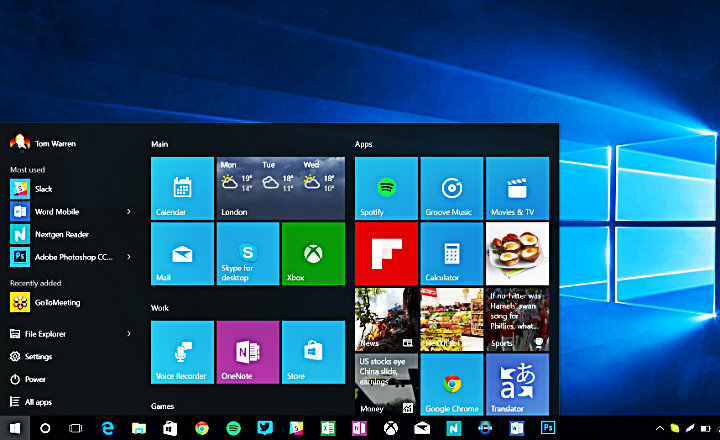Image resolution: width=720 pixels, height=440 pixels.
Task: Open the green Xbox tile
Action: click(x=313, y=254)
